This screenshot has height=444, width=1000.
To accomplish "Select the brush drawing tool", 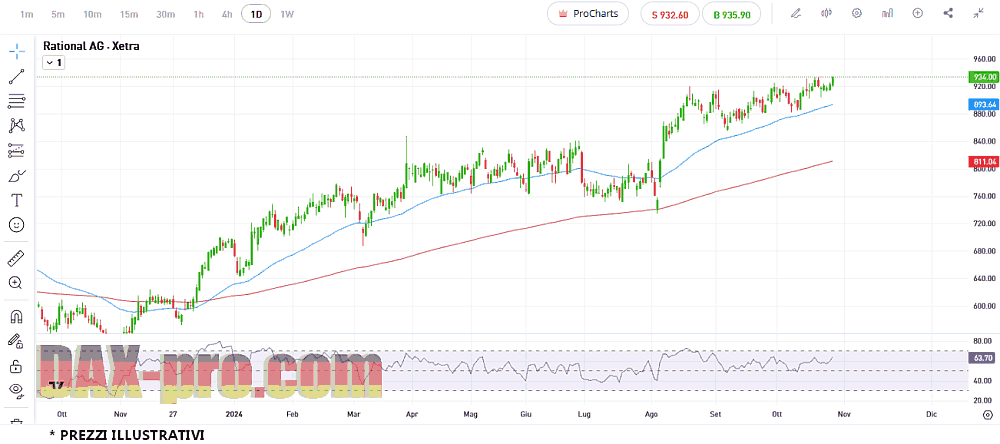I will [17, 175].
